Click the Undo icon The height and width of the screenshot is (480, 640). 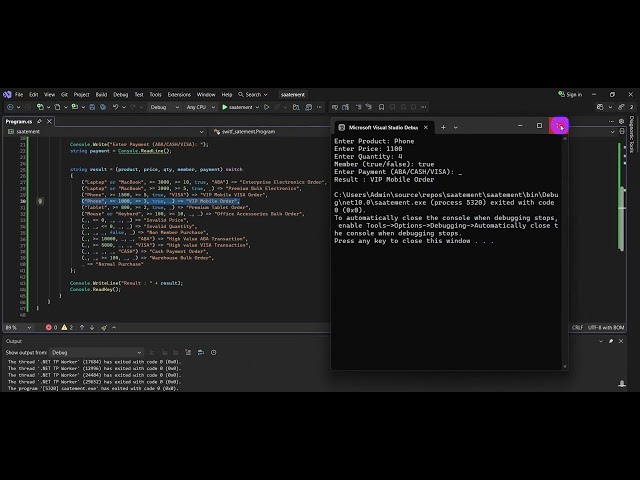[116, 107]
